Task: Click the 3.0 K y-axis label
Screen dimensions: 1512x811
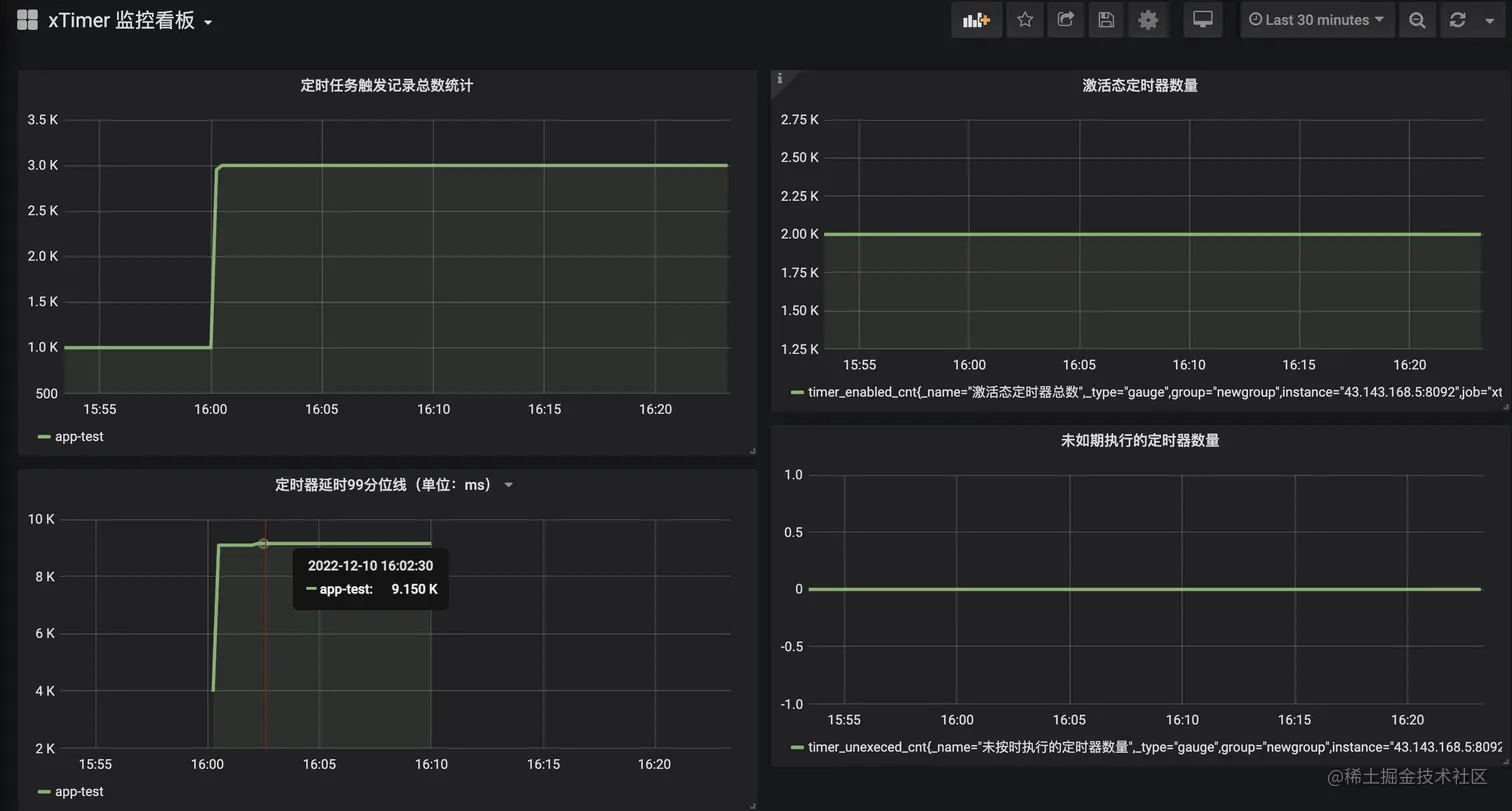Action: tap(42, 165)
